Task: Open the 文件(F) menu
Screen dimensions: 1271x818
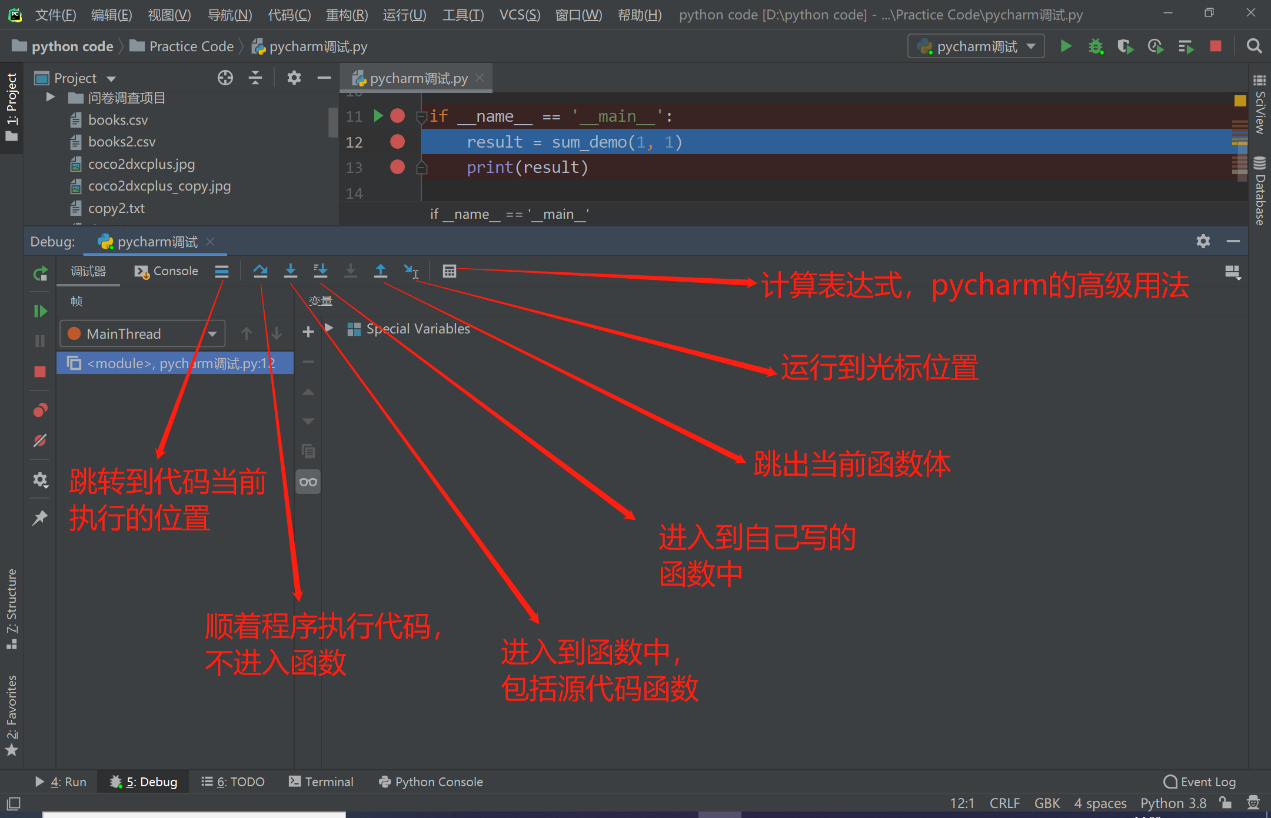Action: (55, 15)
